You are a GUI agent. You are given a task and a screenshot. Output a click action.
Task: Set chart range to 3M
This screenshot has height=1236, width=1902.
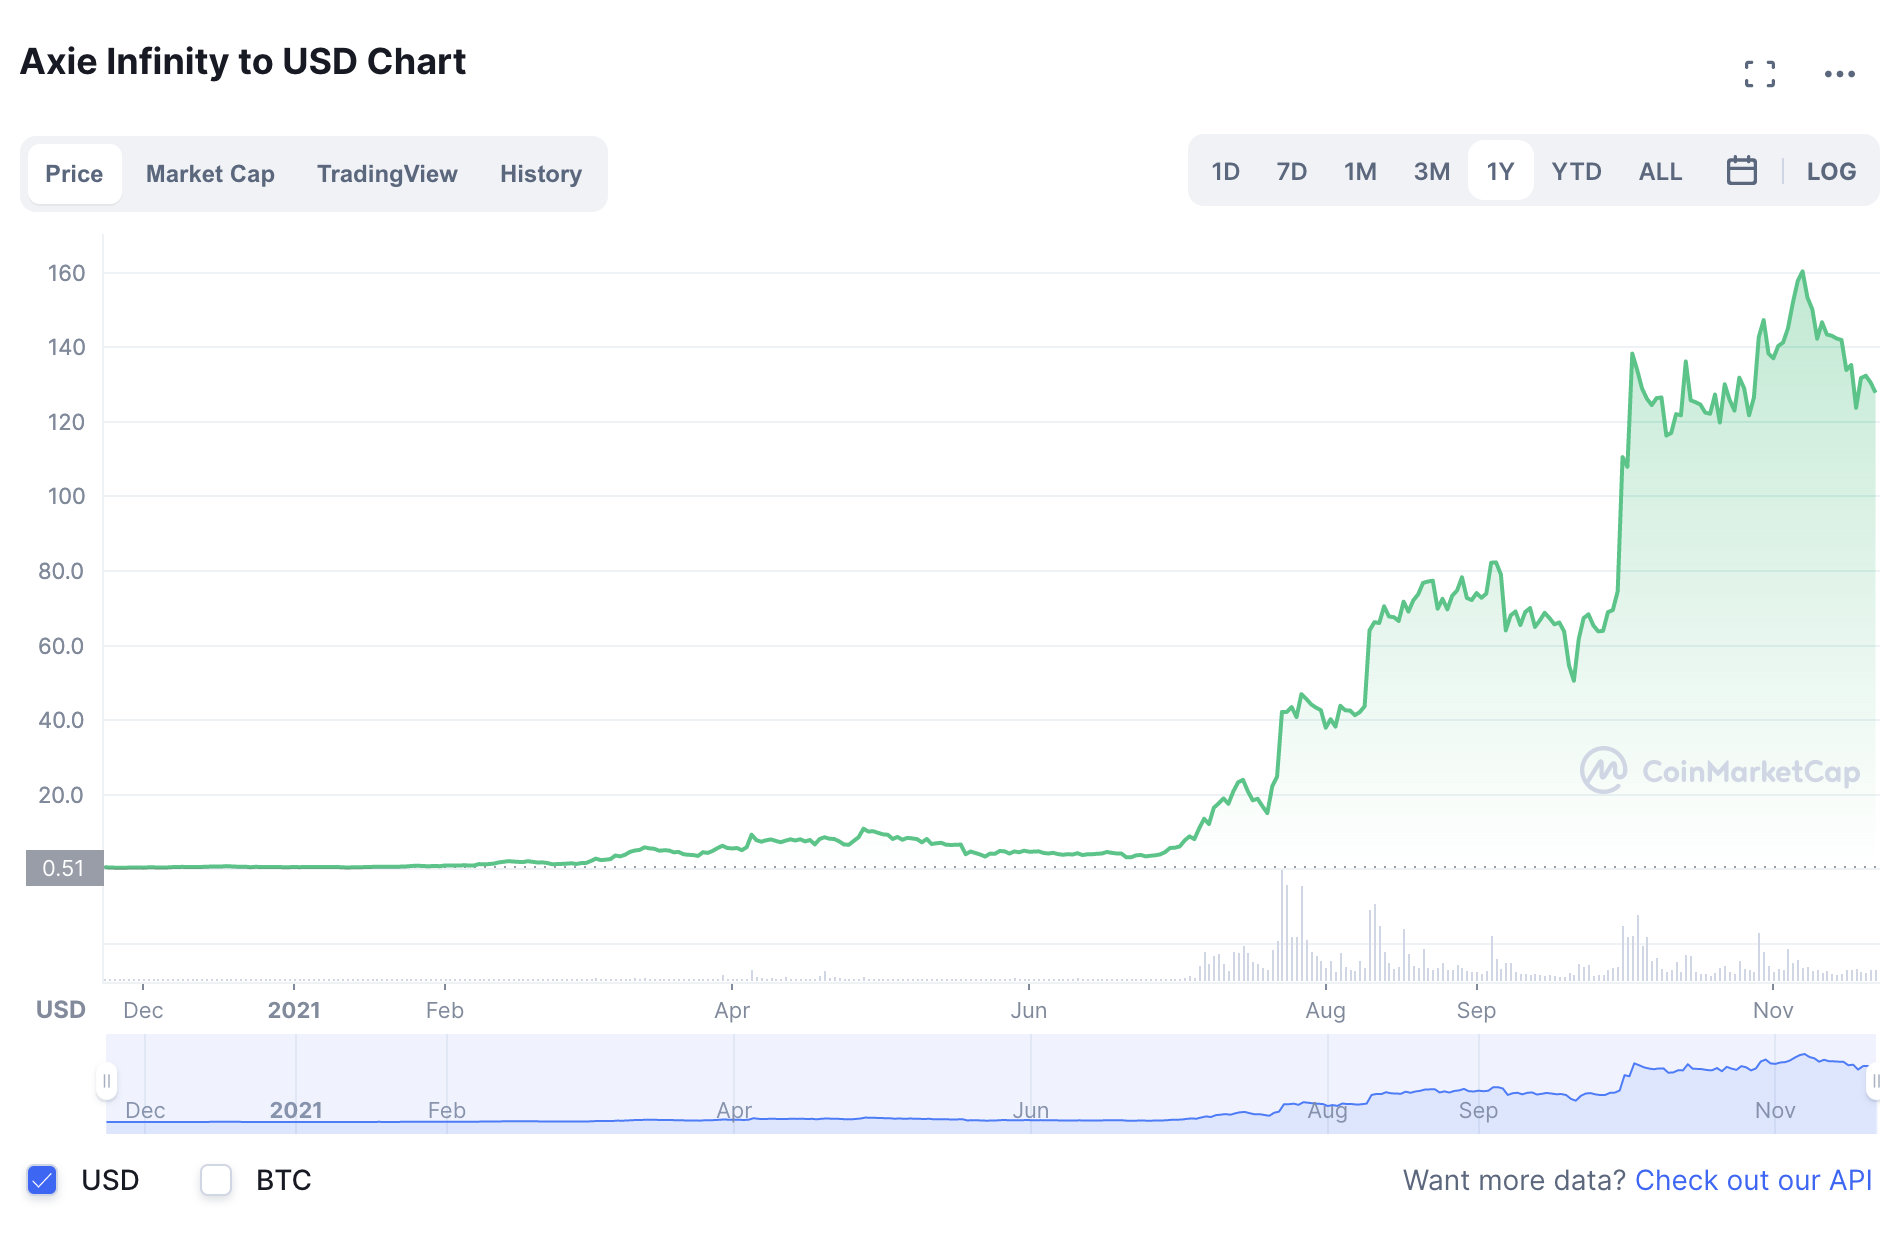coord(1431,171)
